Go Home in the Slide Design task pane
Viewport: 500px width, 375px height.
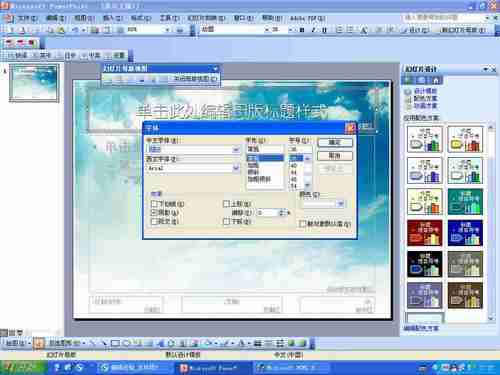(436, 80)
